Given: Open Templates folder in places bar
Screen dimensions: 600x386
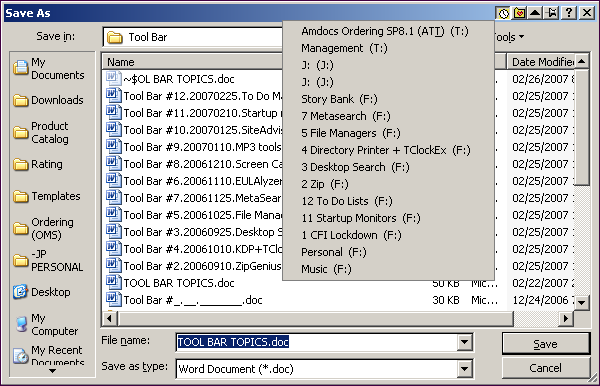Looking at the screenshot, I should tap(47, 196).
